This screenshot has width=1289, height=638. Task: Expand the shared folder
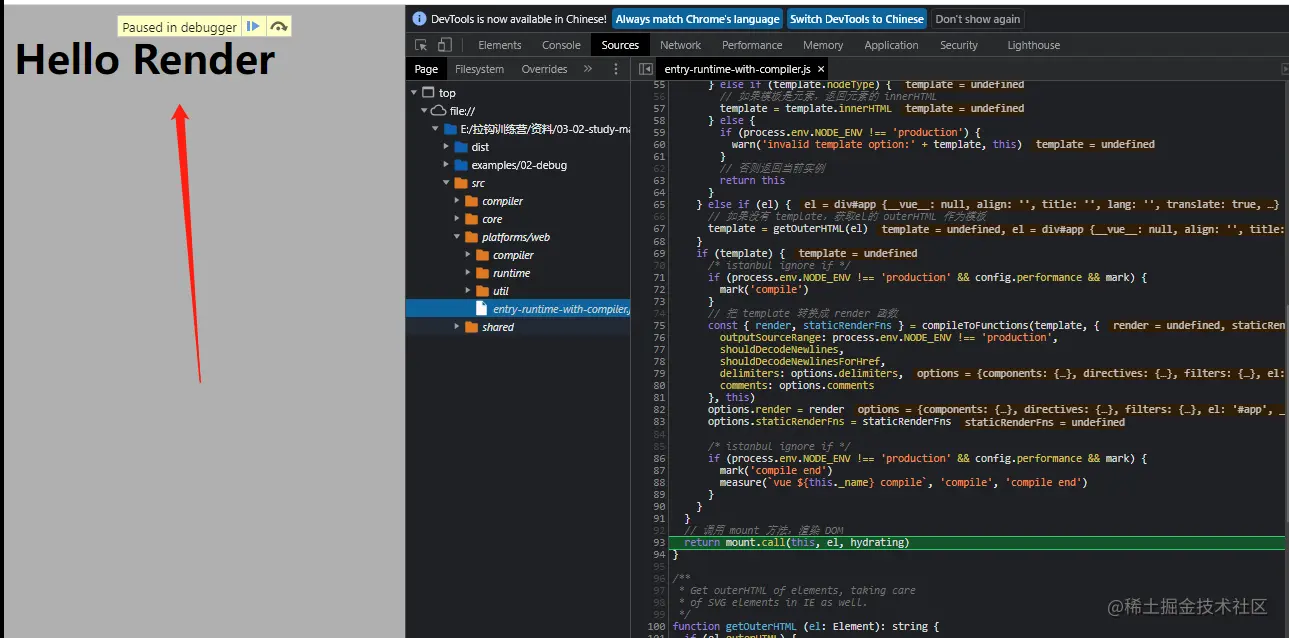click(458, 327)
